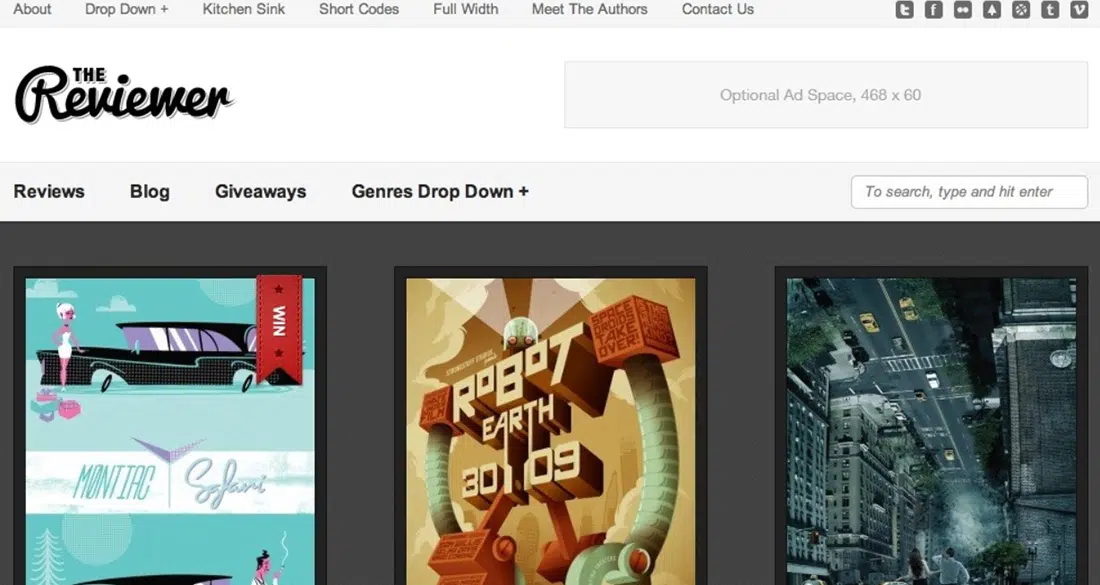Viewport: 1100px width, 585px height.
Task: Go to the Blog page
Action: [x=149, y=191]
